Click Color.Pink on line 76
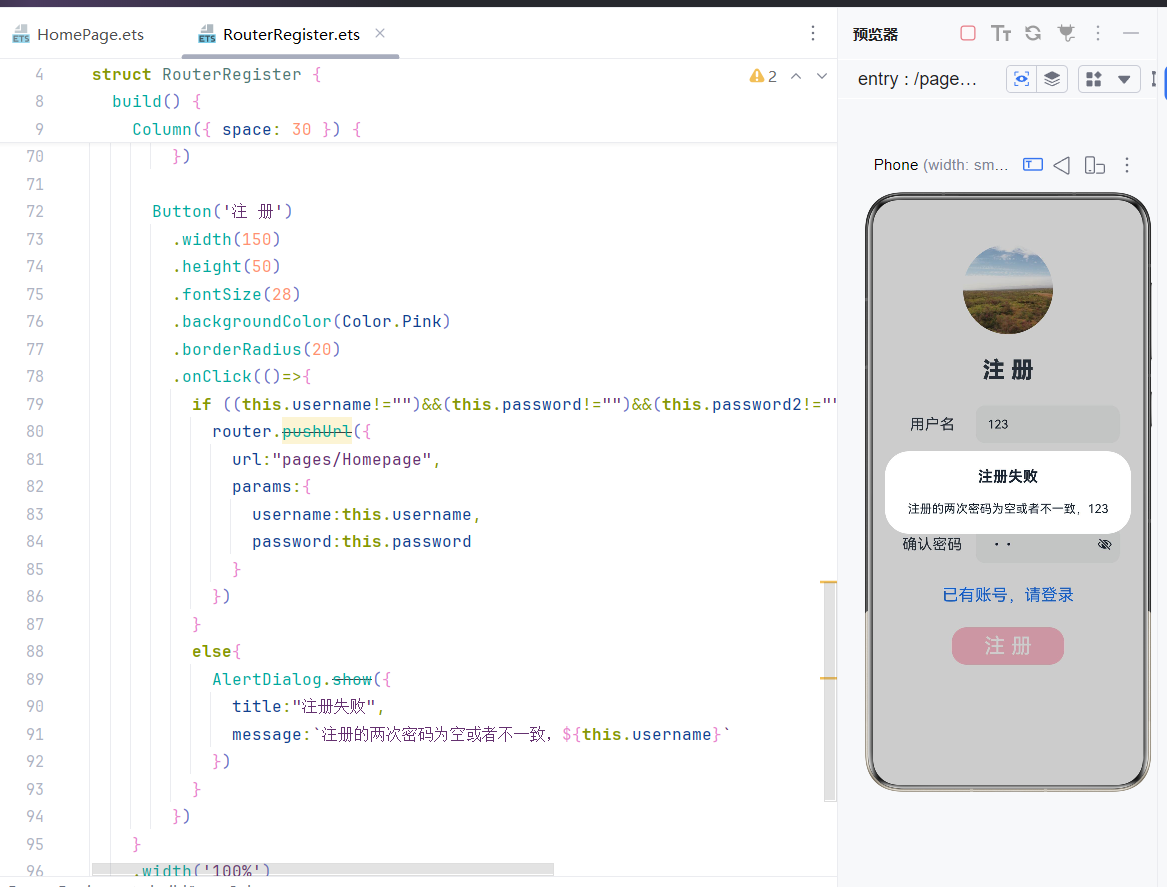The width and height of the screenshot is (1167, 887). tap(391, 321)
